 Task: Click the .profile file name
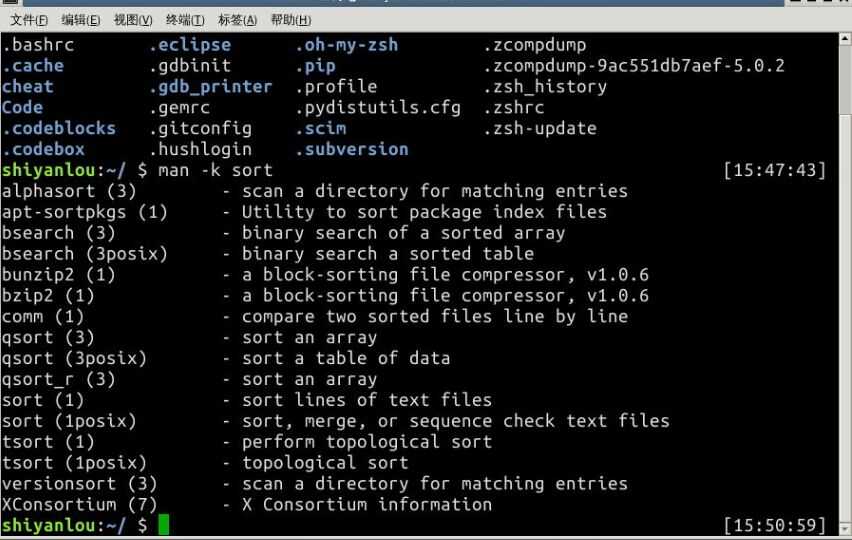[x=336, y=86]
